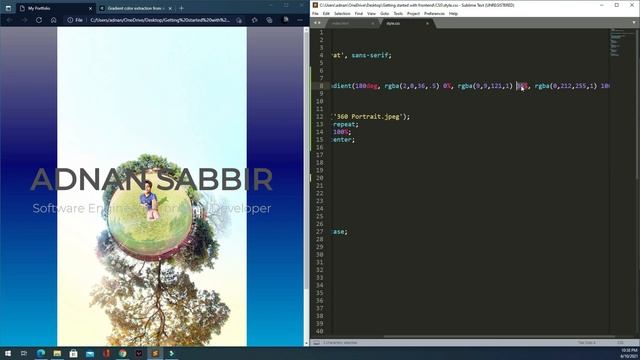The height and width of the screenshot is (360, 640).
Task: Click the tab history arrows in Sublime
Action: click(x=317, y=23)
